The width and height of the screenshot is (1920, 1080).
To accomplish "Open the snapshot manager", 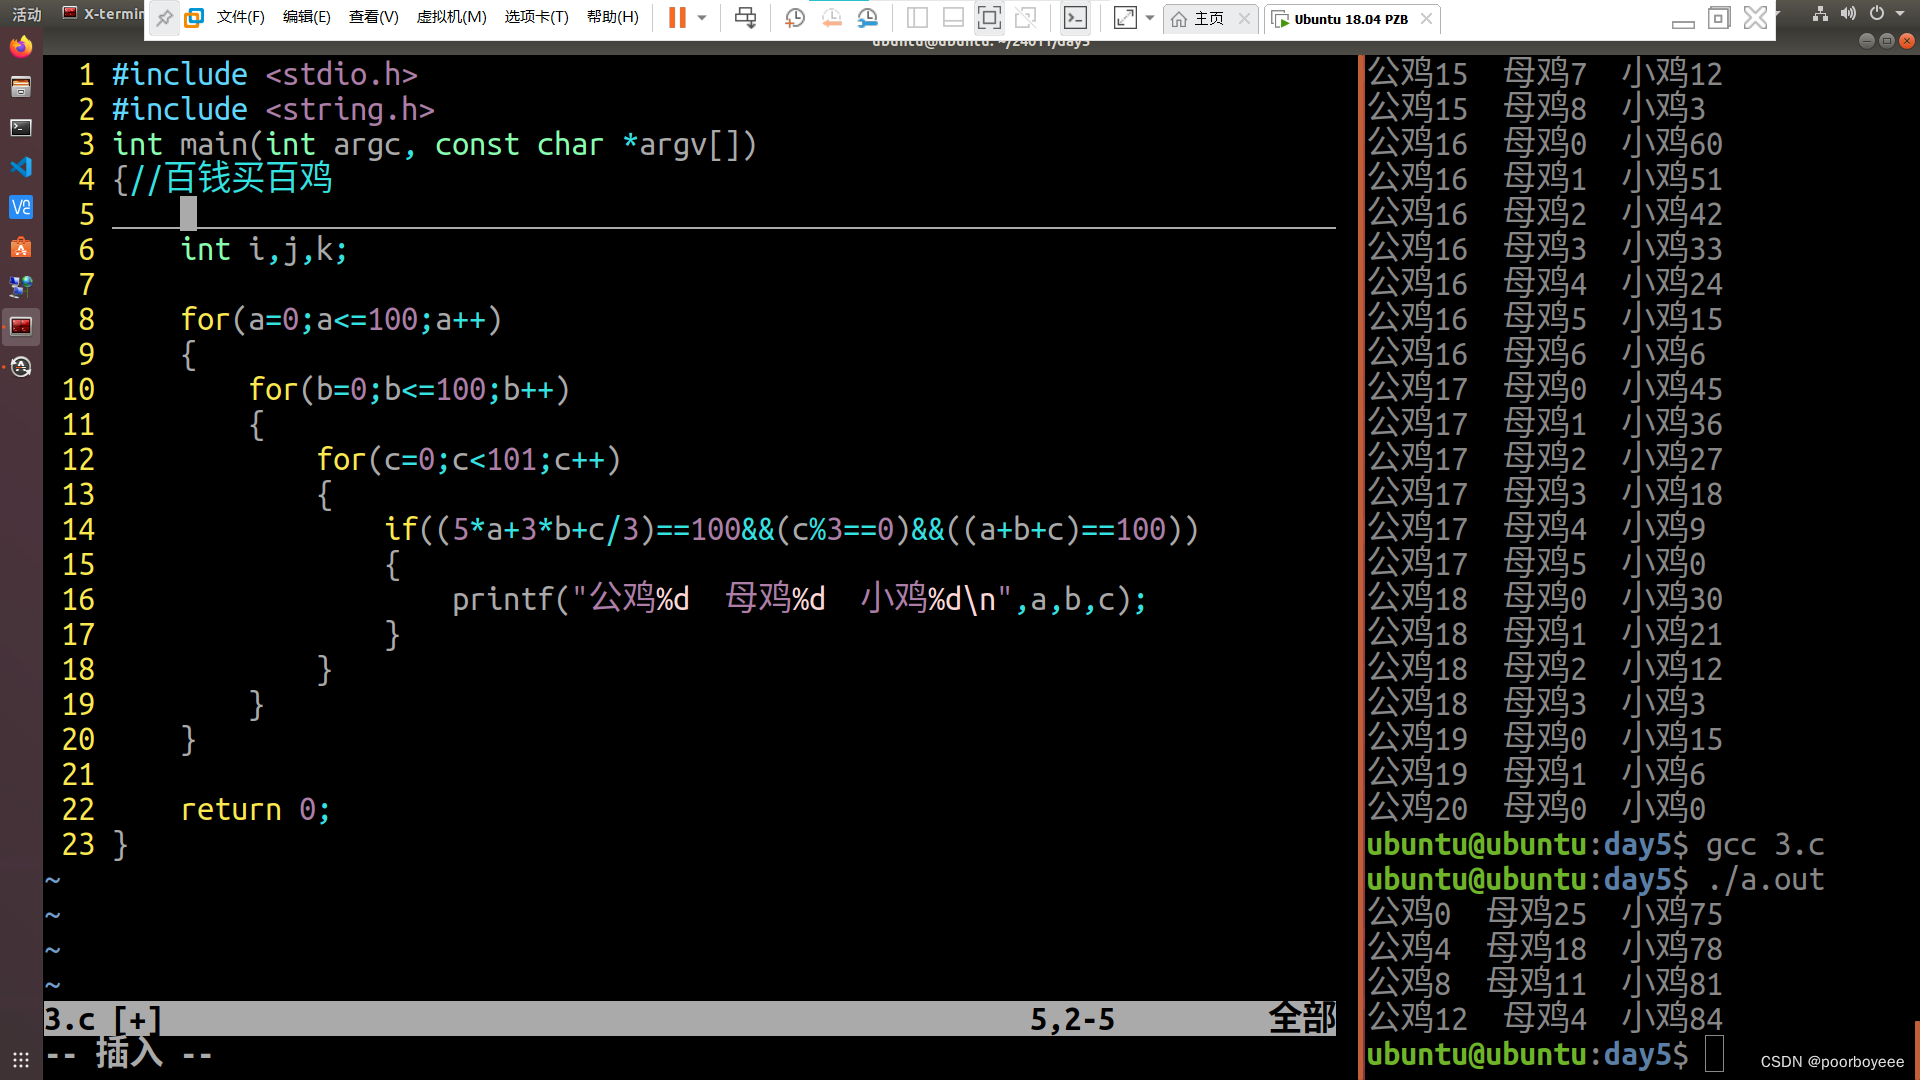I will [x=867, y=18].
